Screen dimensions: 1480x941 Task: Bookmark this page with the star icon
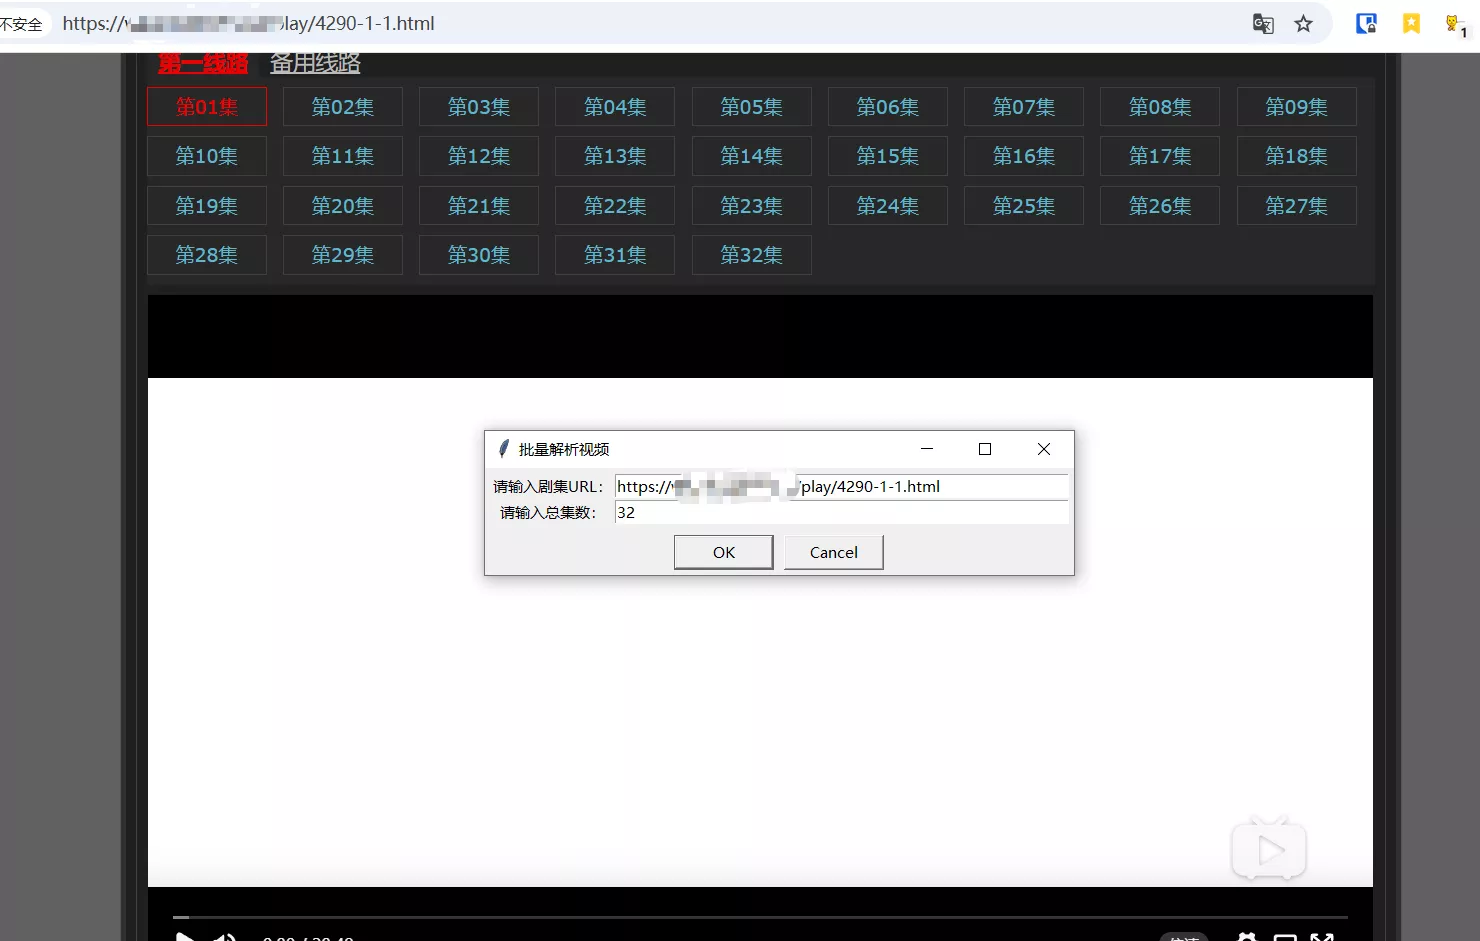(1303, 24)
